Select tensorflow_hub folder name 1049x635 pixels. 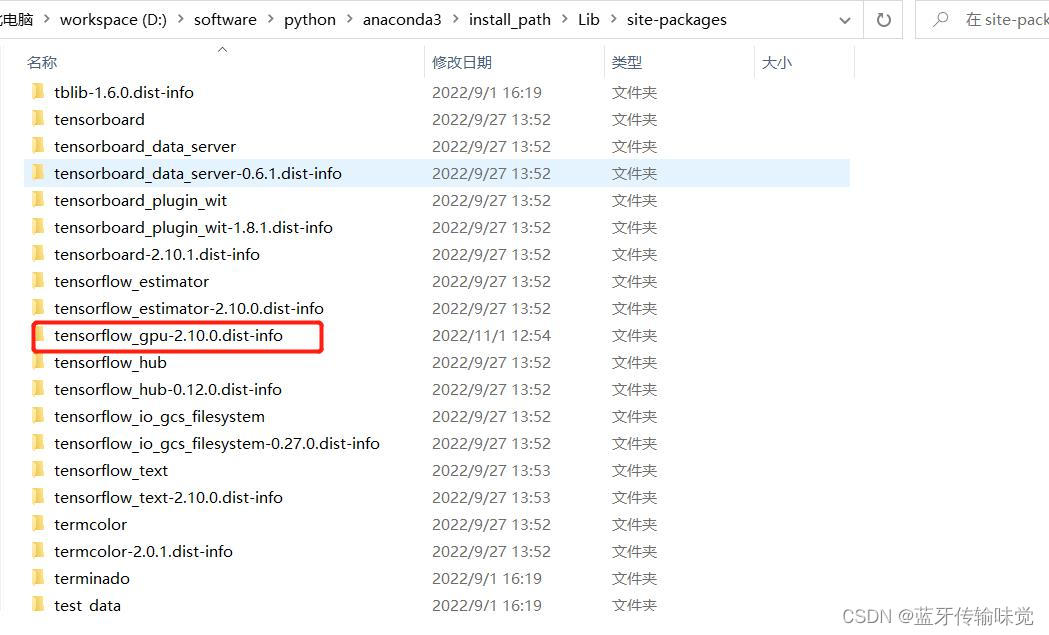110,363
